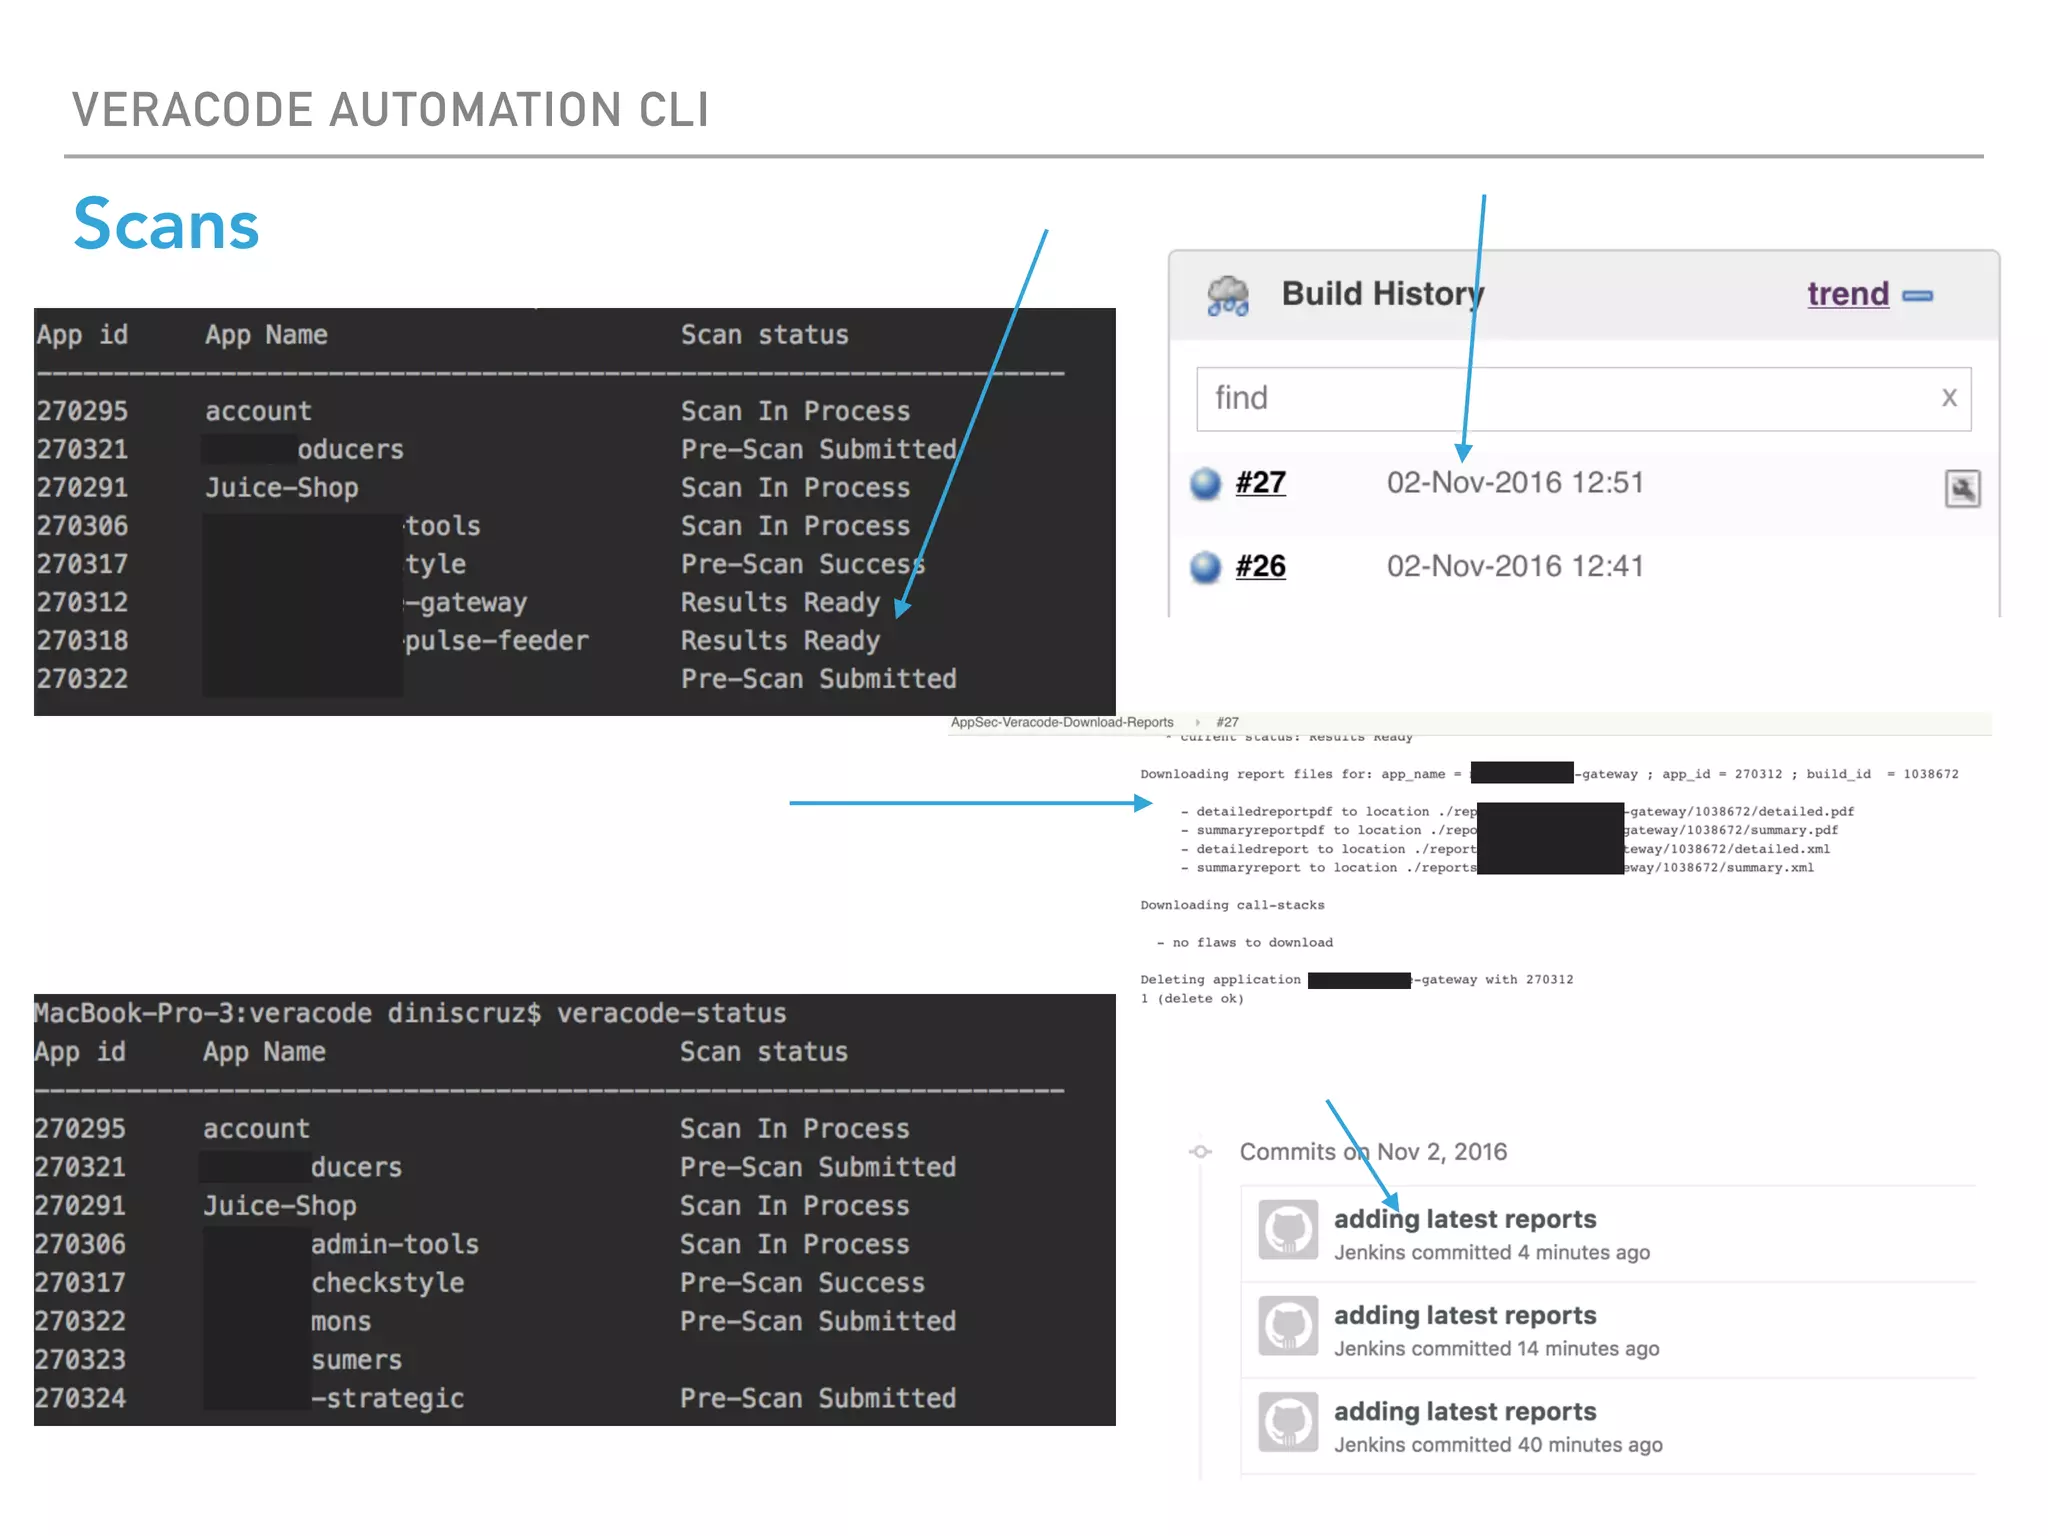Open commit 'adding latest reports' from 40 minutes ago
This screenshot has width=2048, height=1536.
pyautogui.click(x=1465, y=1411)
